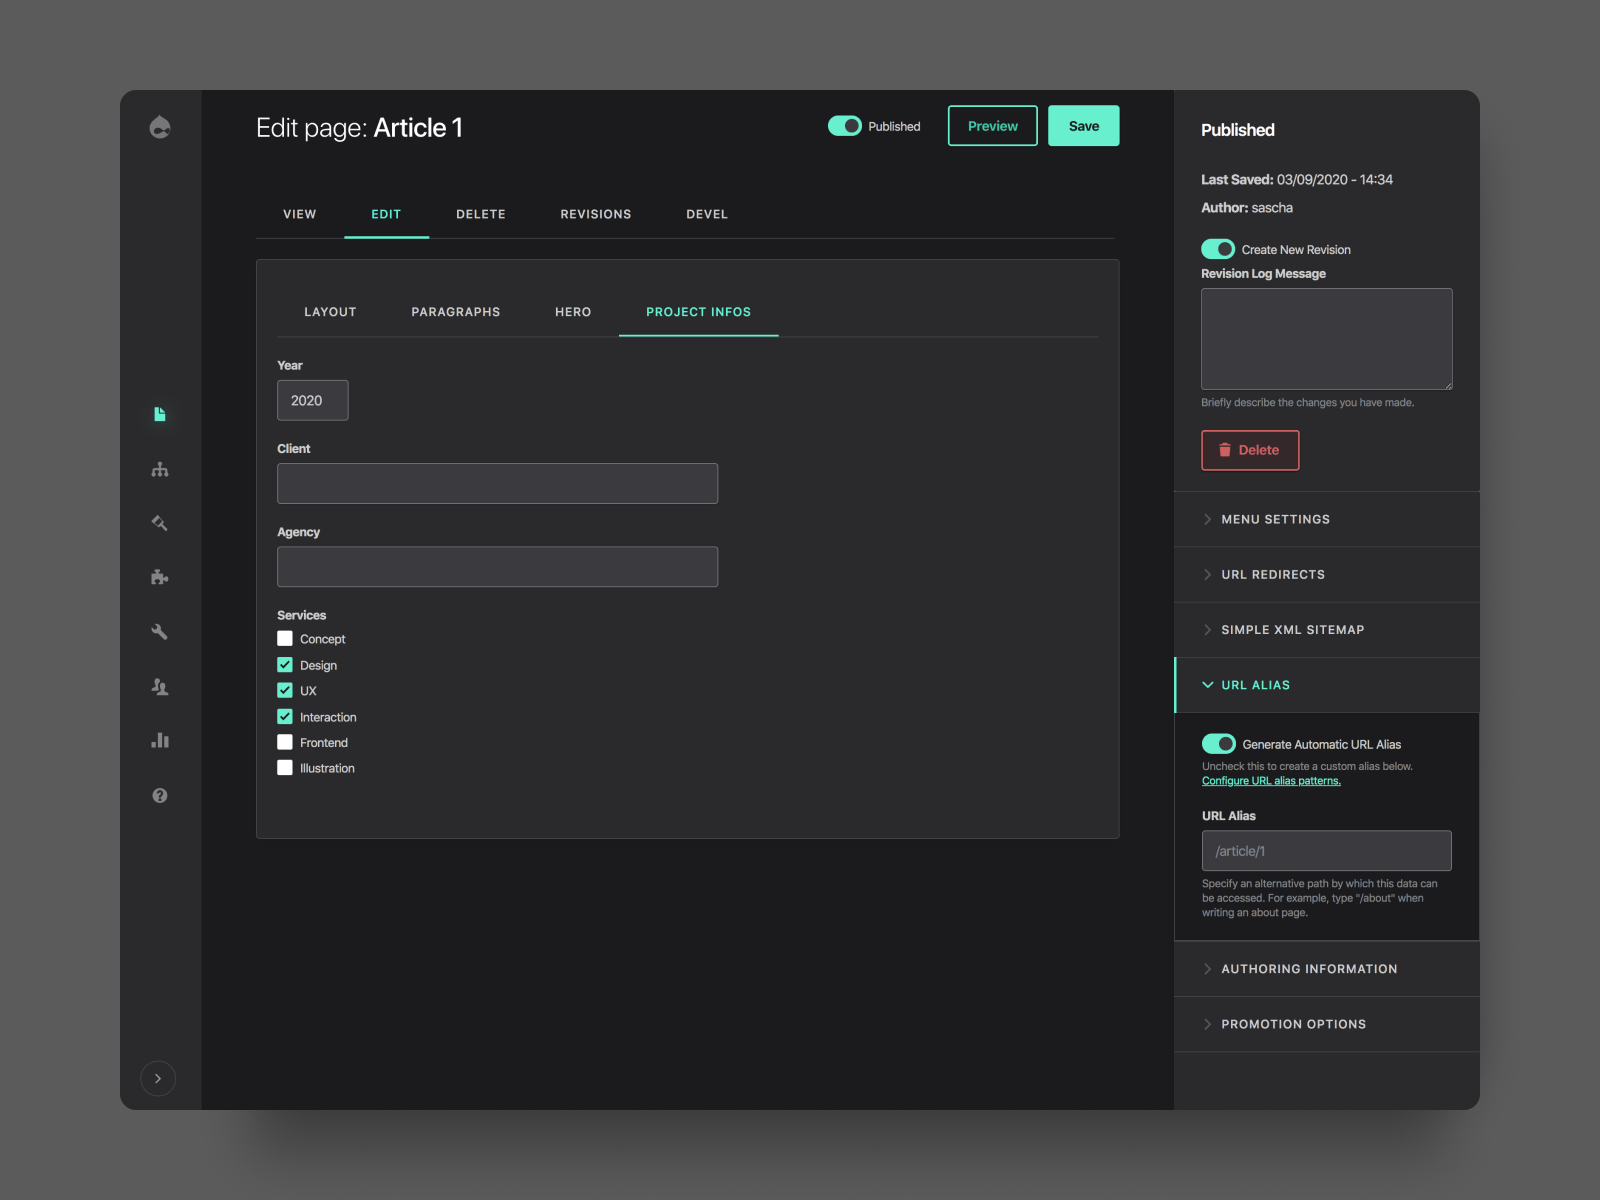Open Reports via the bar chart icon
The height and width of the screenshot is (1200, 1600).
tap(160, 740)
